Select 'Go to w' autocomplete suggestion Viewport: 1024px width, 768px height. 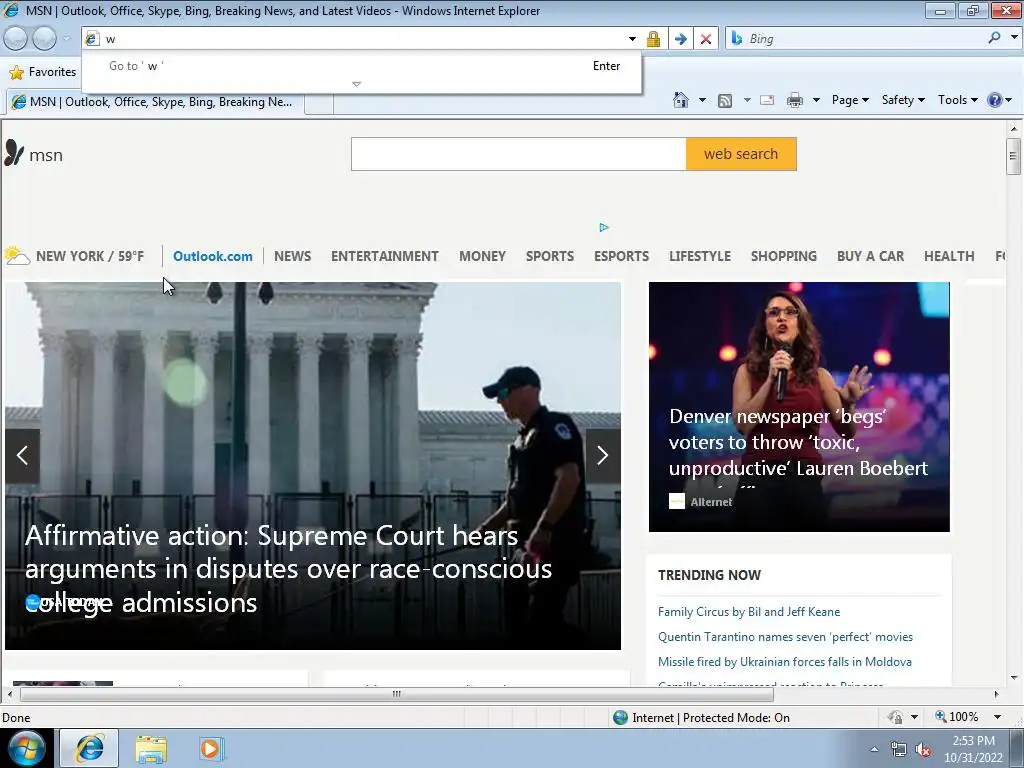pyautogui.click(x=361, y=66)
